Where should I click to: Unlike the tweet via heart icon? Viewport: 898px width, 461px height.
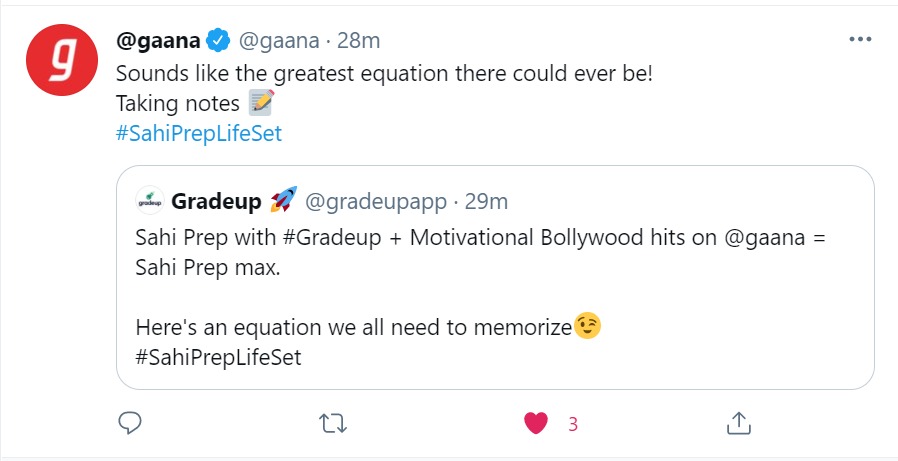(536, 424)
